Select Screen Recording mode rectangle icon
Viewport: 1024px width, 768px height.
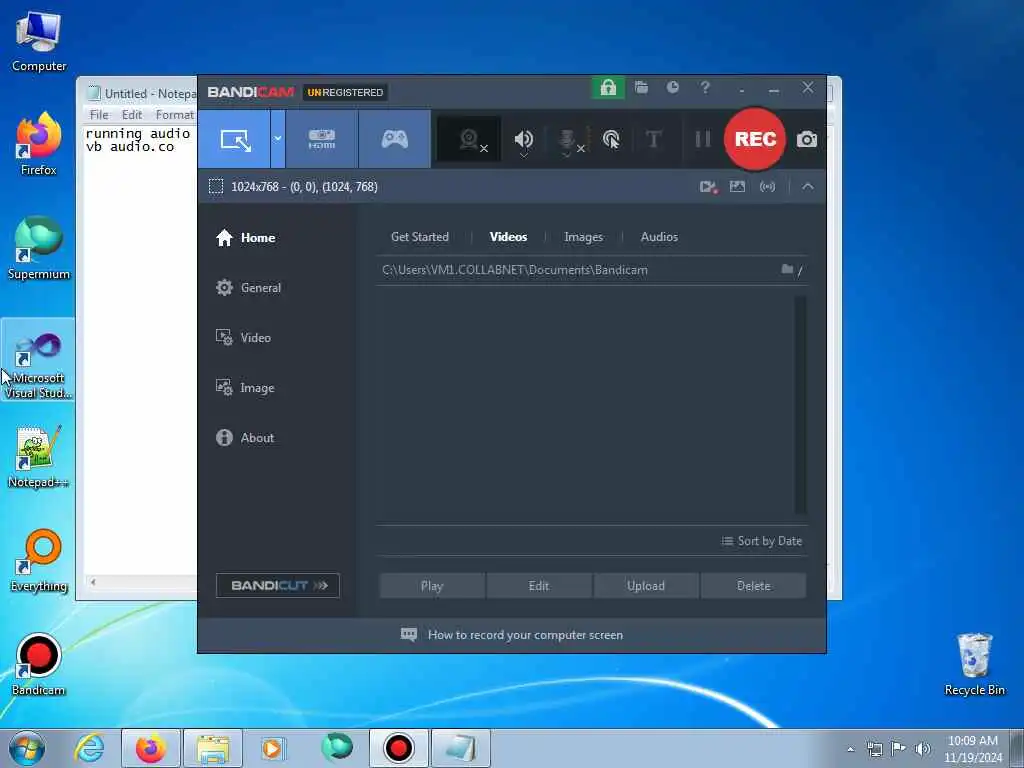click(x=234, y=139)
